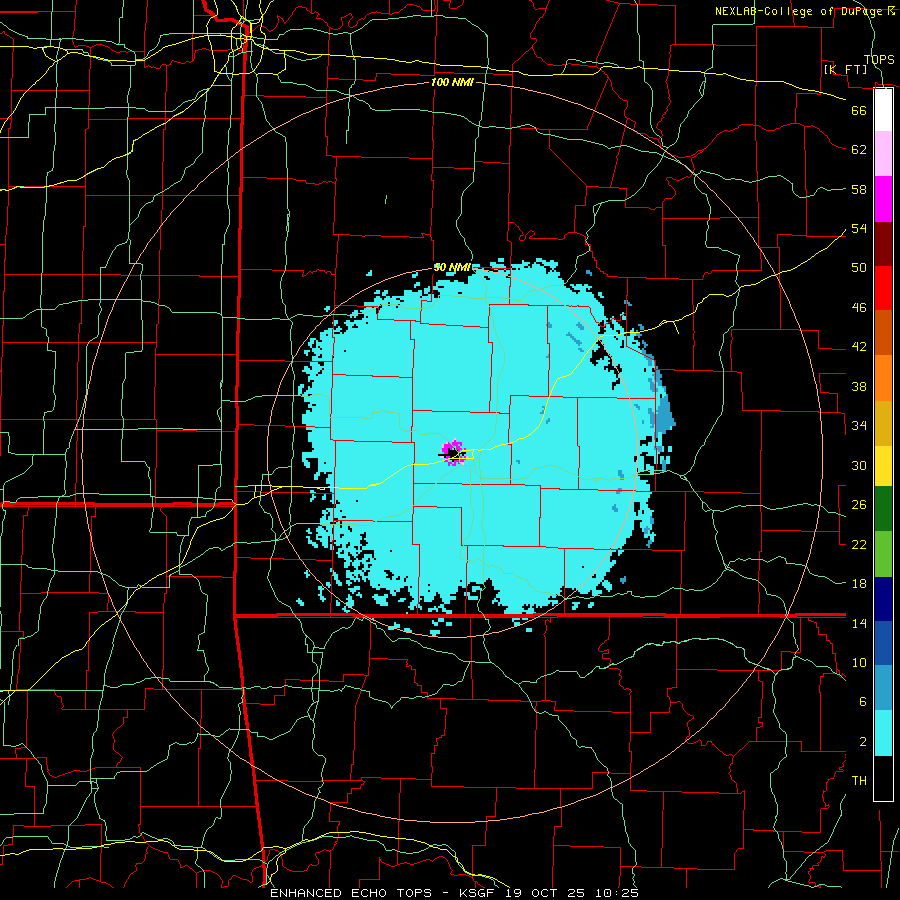This screenshot has width=900, height=900.
Task: Click the 50 legend value
Action: [x=859, y=267]
